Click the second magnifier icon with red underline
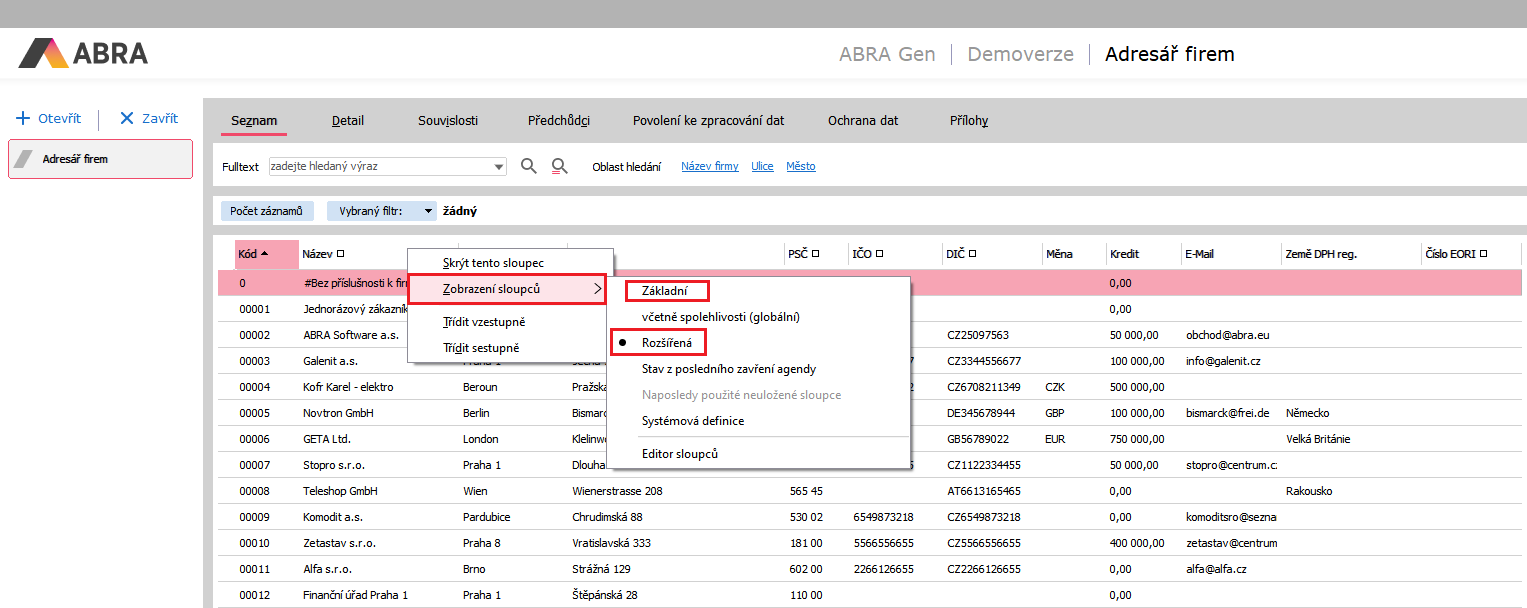 (x=560, y=166)
